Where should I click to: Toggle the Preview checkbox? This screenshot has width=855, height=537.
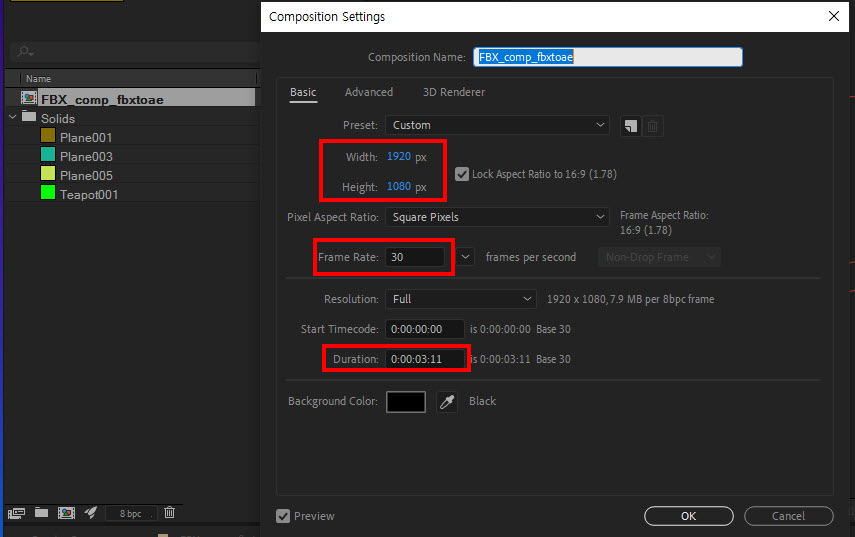point(283,516)
